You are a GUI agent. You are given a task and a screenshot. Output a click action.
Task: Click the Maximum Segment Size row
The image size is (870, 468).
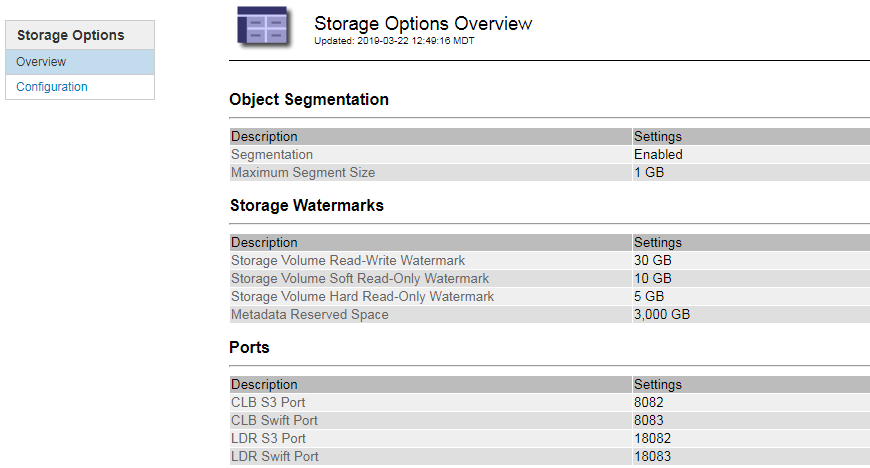pyautogui.click(x=303, y=173)
